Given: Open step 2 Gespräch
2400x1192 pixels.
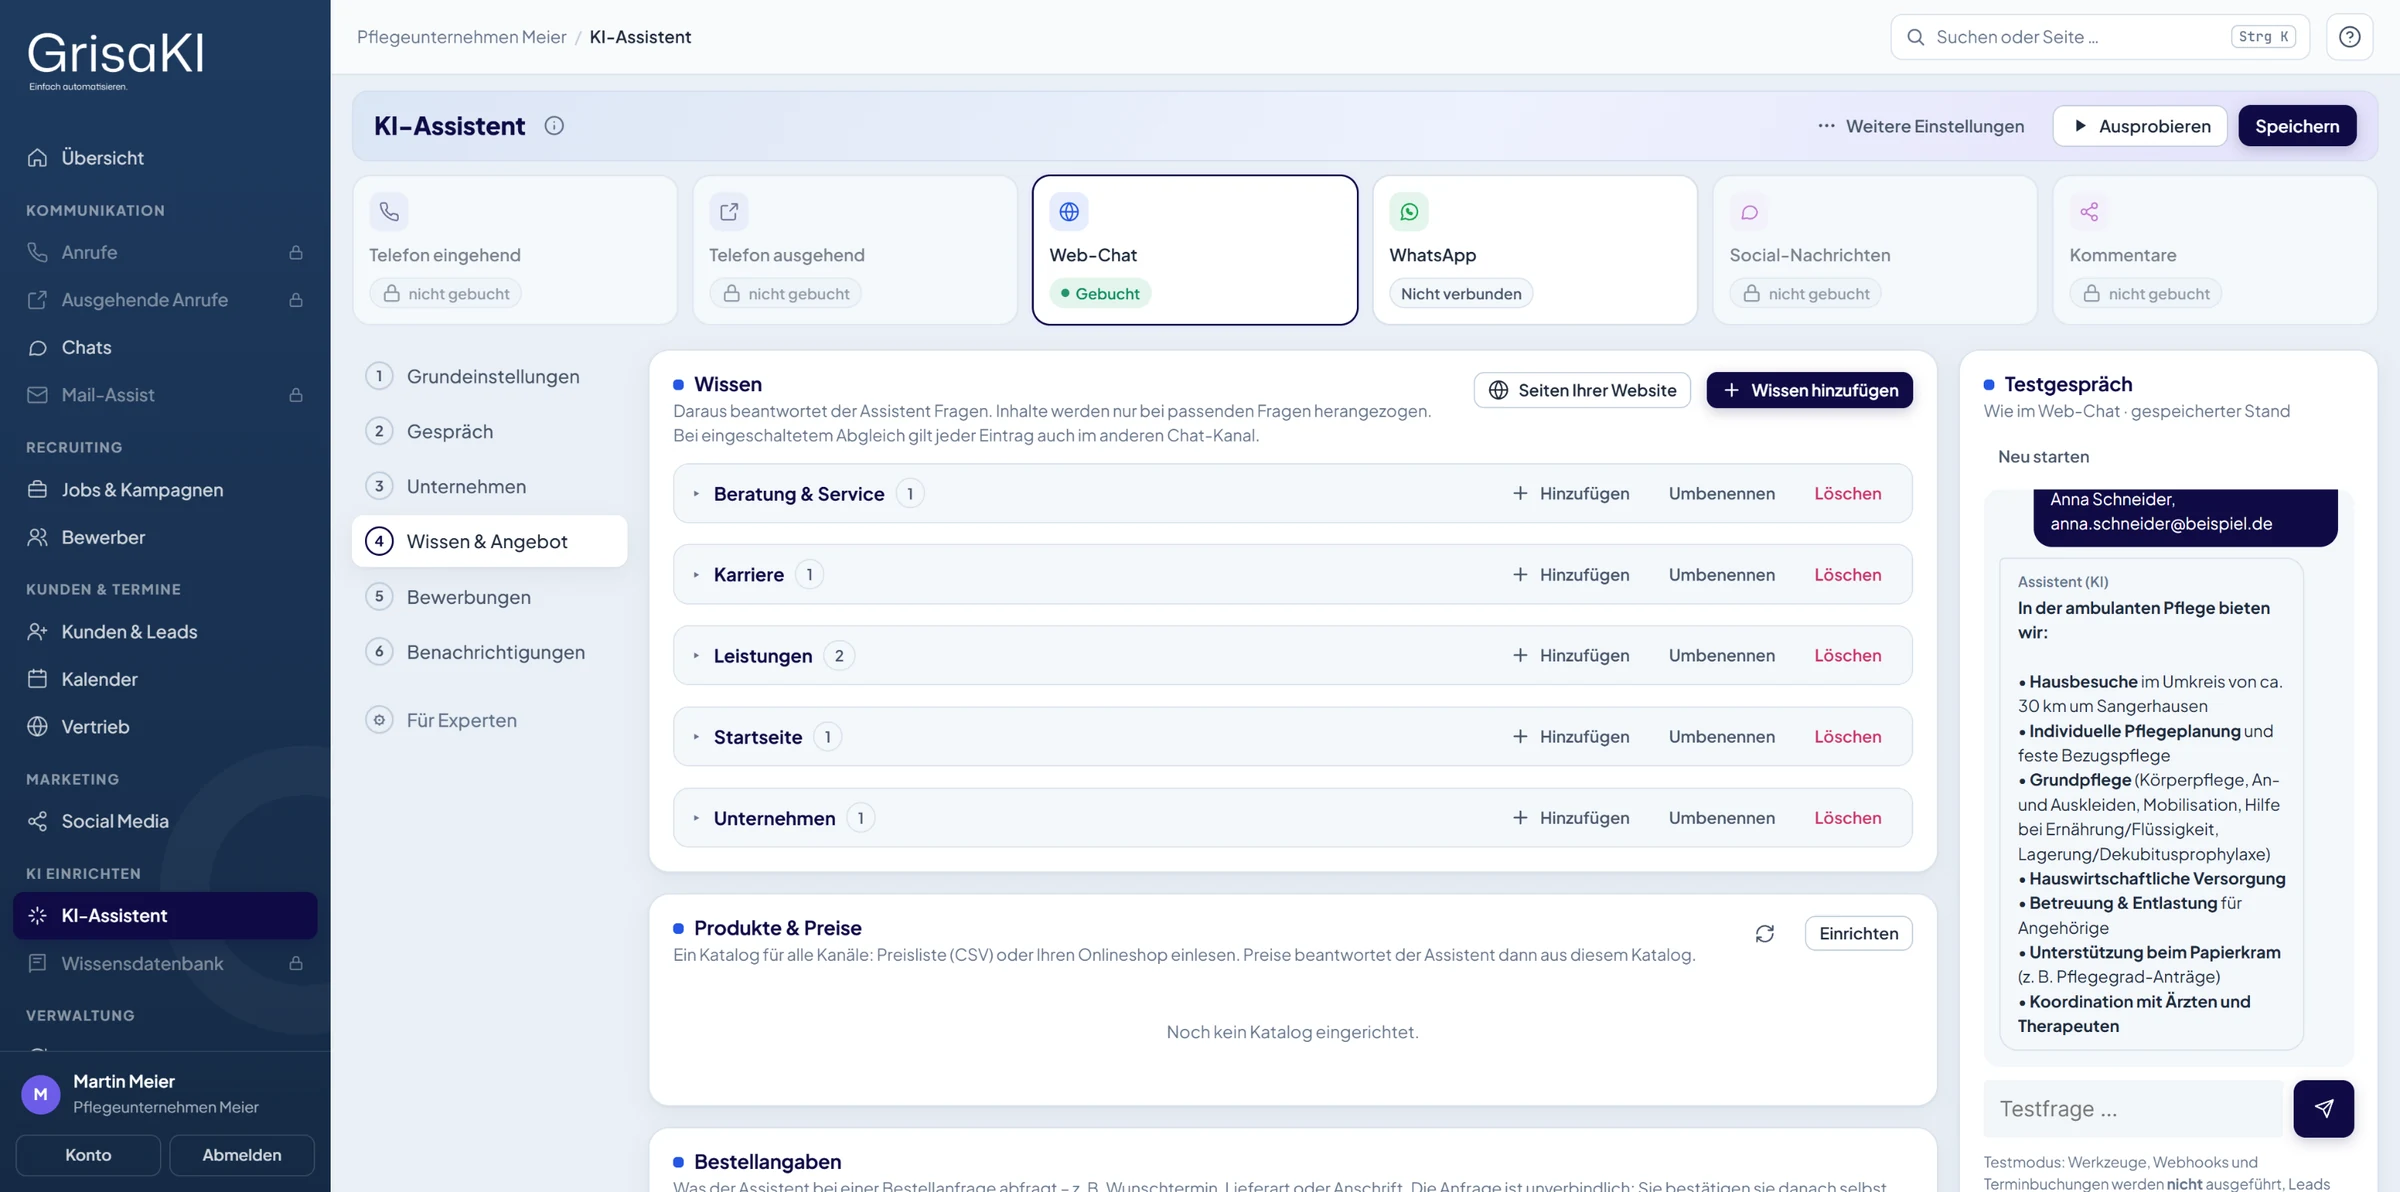Looking at the screenshot, I should pos(489,431).
